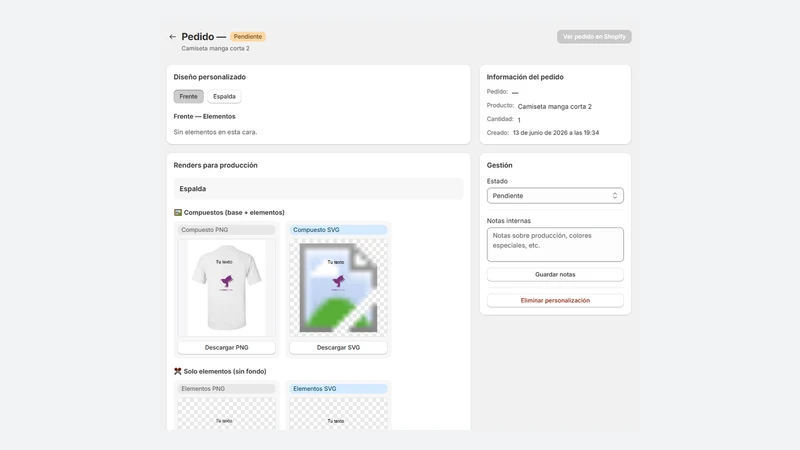Image resolution: width=800 pixels, height=450 pixels.
Task: Click Descargar PNG button
Action: 227,347
